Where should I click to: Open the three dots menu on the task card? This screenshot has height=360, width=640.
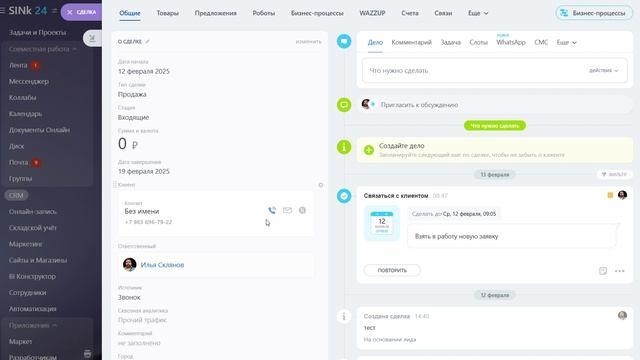619,271
